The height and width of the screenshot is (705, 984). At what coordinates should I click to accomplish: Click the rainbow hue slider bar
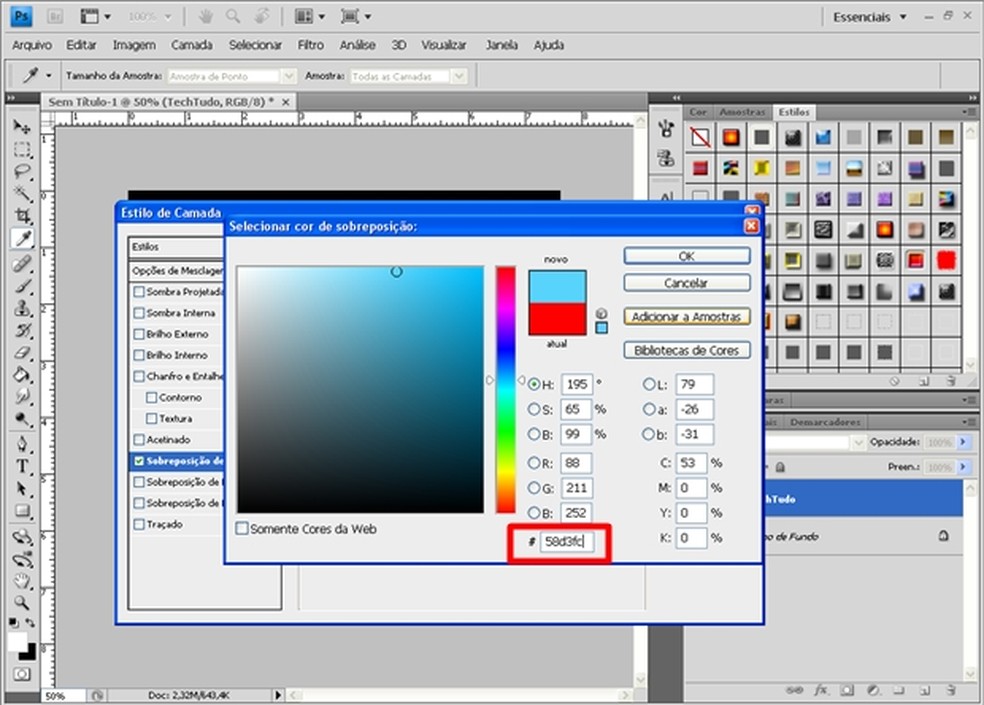(x=505, y=388)
